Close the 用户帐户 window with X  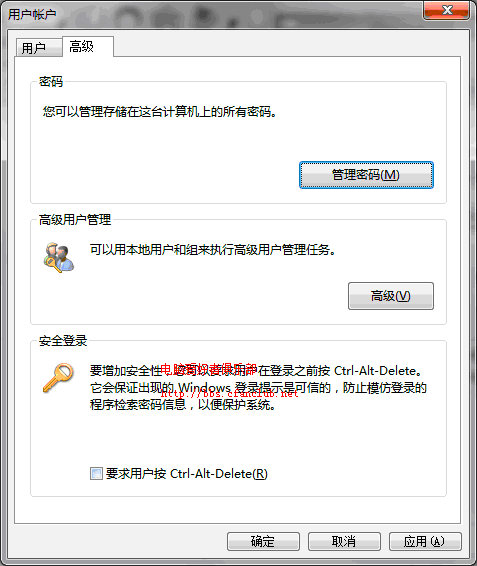[x=447, y=10]
